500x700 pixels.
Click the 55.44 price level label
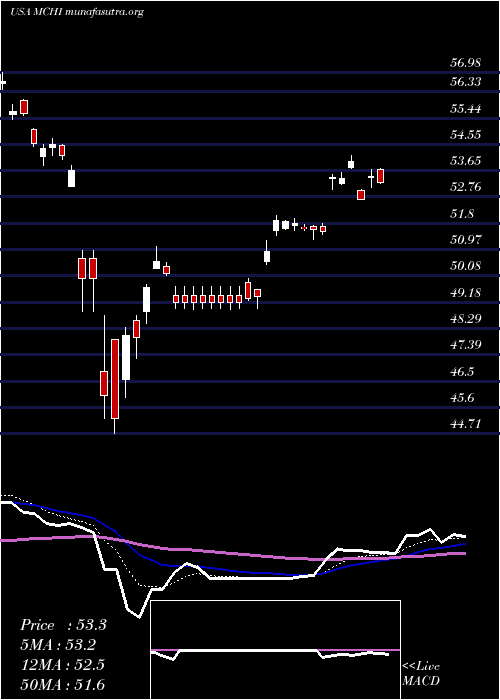tap(465, 108)
